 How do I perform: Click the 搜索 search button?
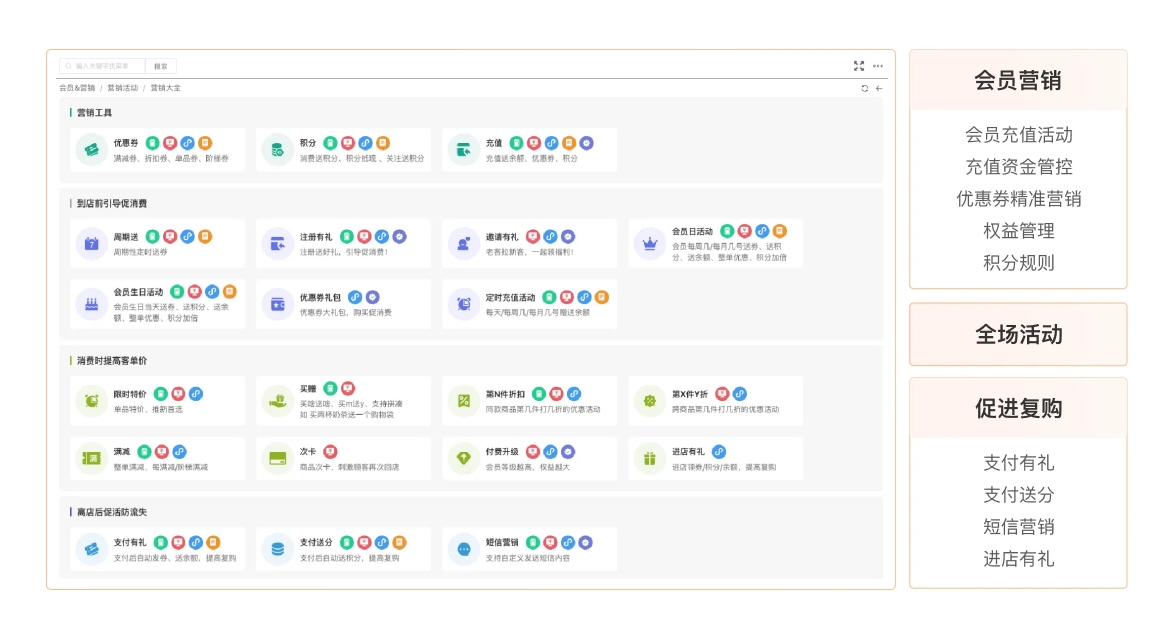click(160, 66)
